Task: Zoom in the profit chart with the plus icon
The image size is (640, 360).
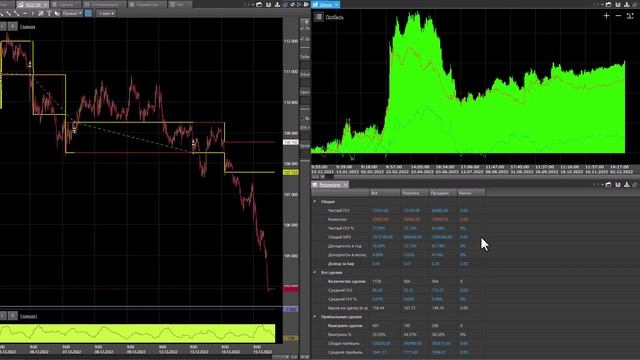Action: 607,16
